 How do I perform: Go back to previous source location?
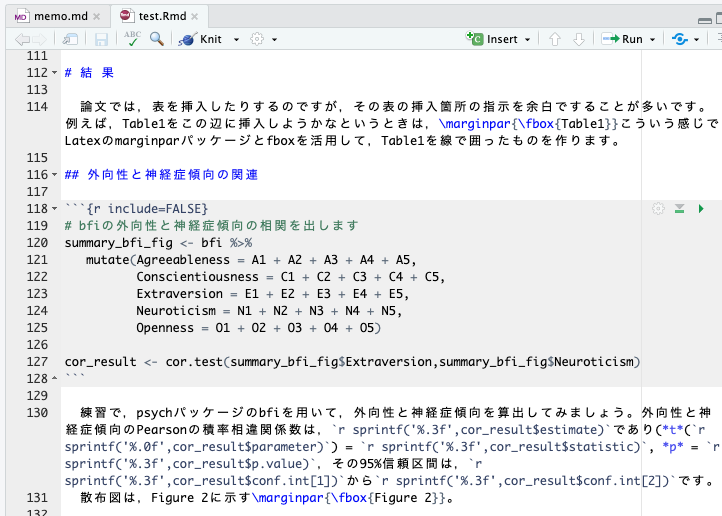coord(22,39)
